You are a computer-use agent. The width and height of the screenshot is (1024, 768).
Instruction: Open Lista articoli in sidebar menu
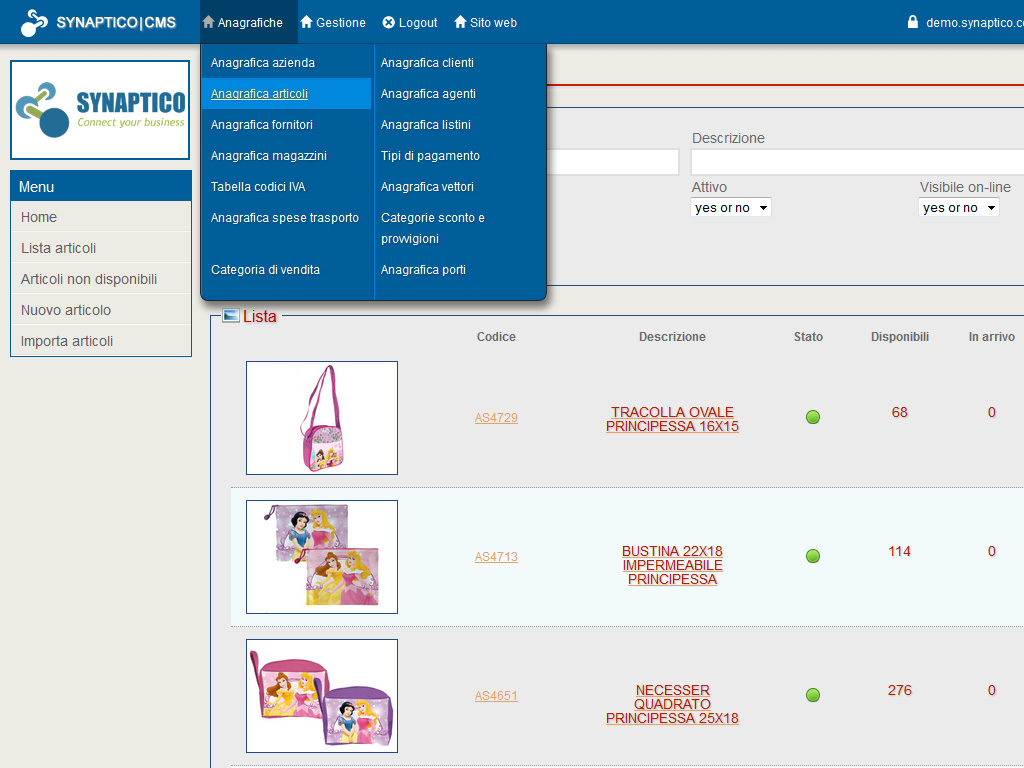101,248
